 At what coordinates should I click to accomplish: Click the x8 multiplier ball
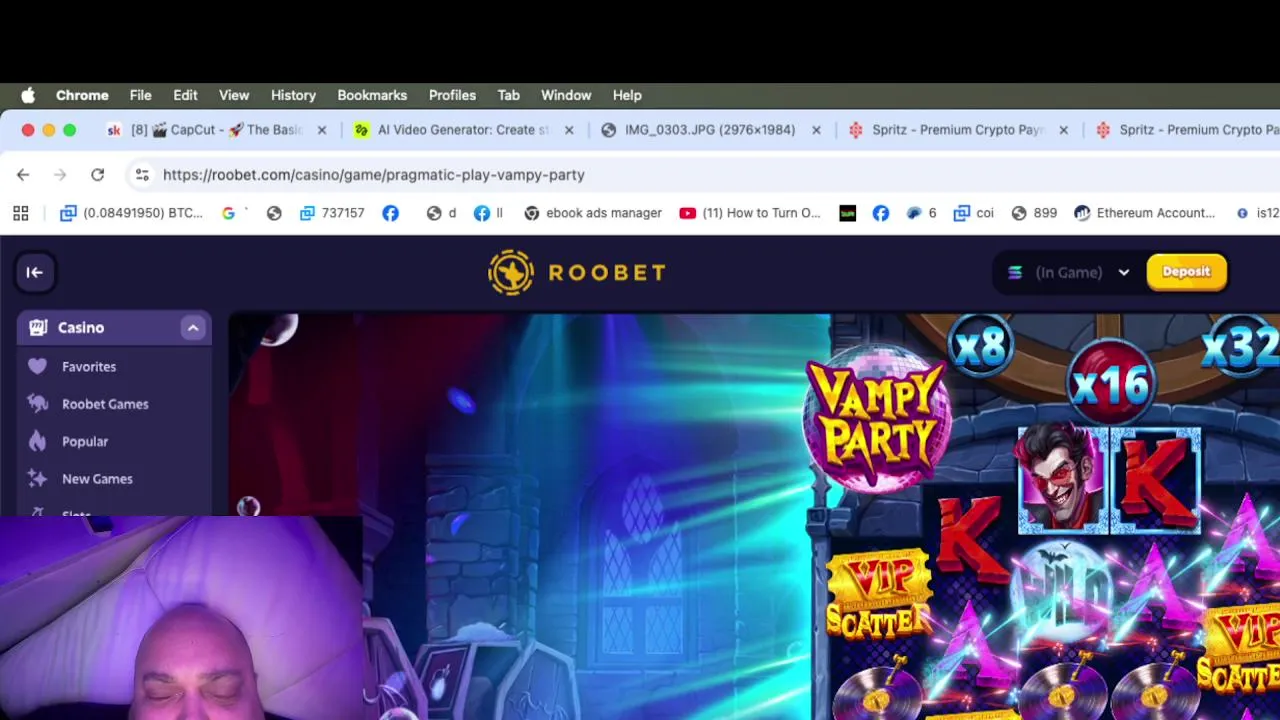click(x=981, y=347)
